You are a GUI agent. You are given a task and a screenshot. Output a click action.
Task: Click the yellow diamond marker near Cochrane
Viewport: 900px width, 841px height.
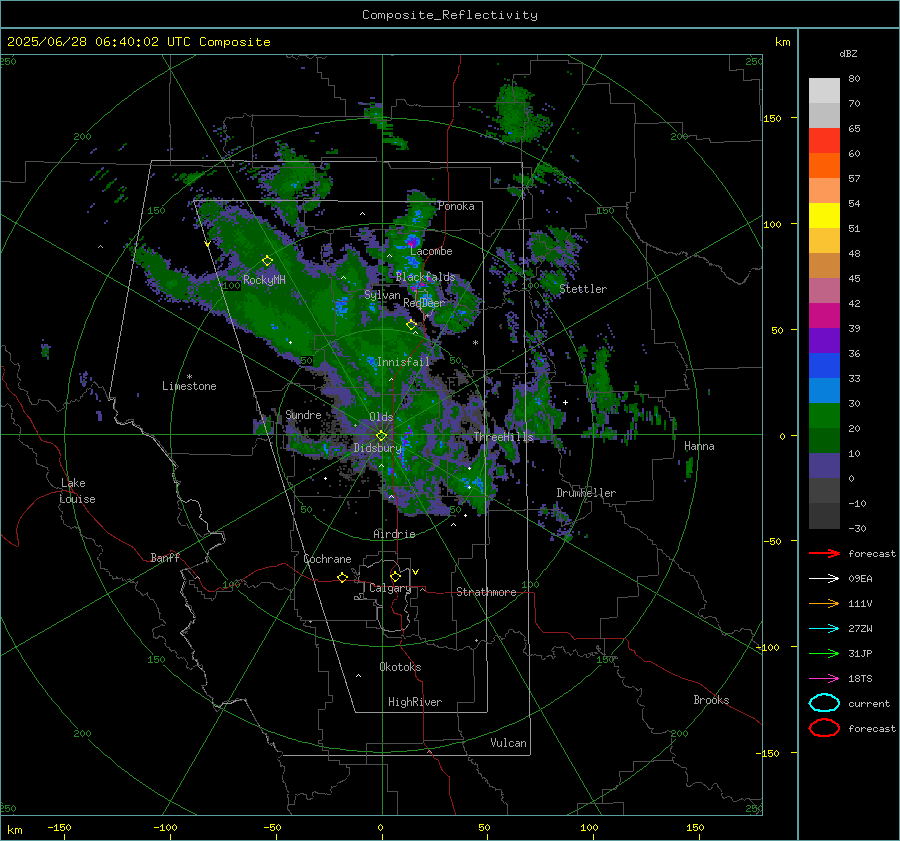coord(342,577)
